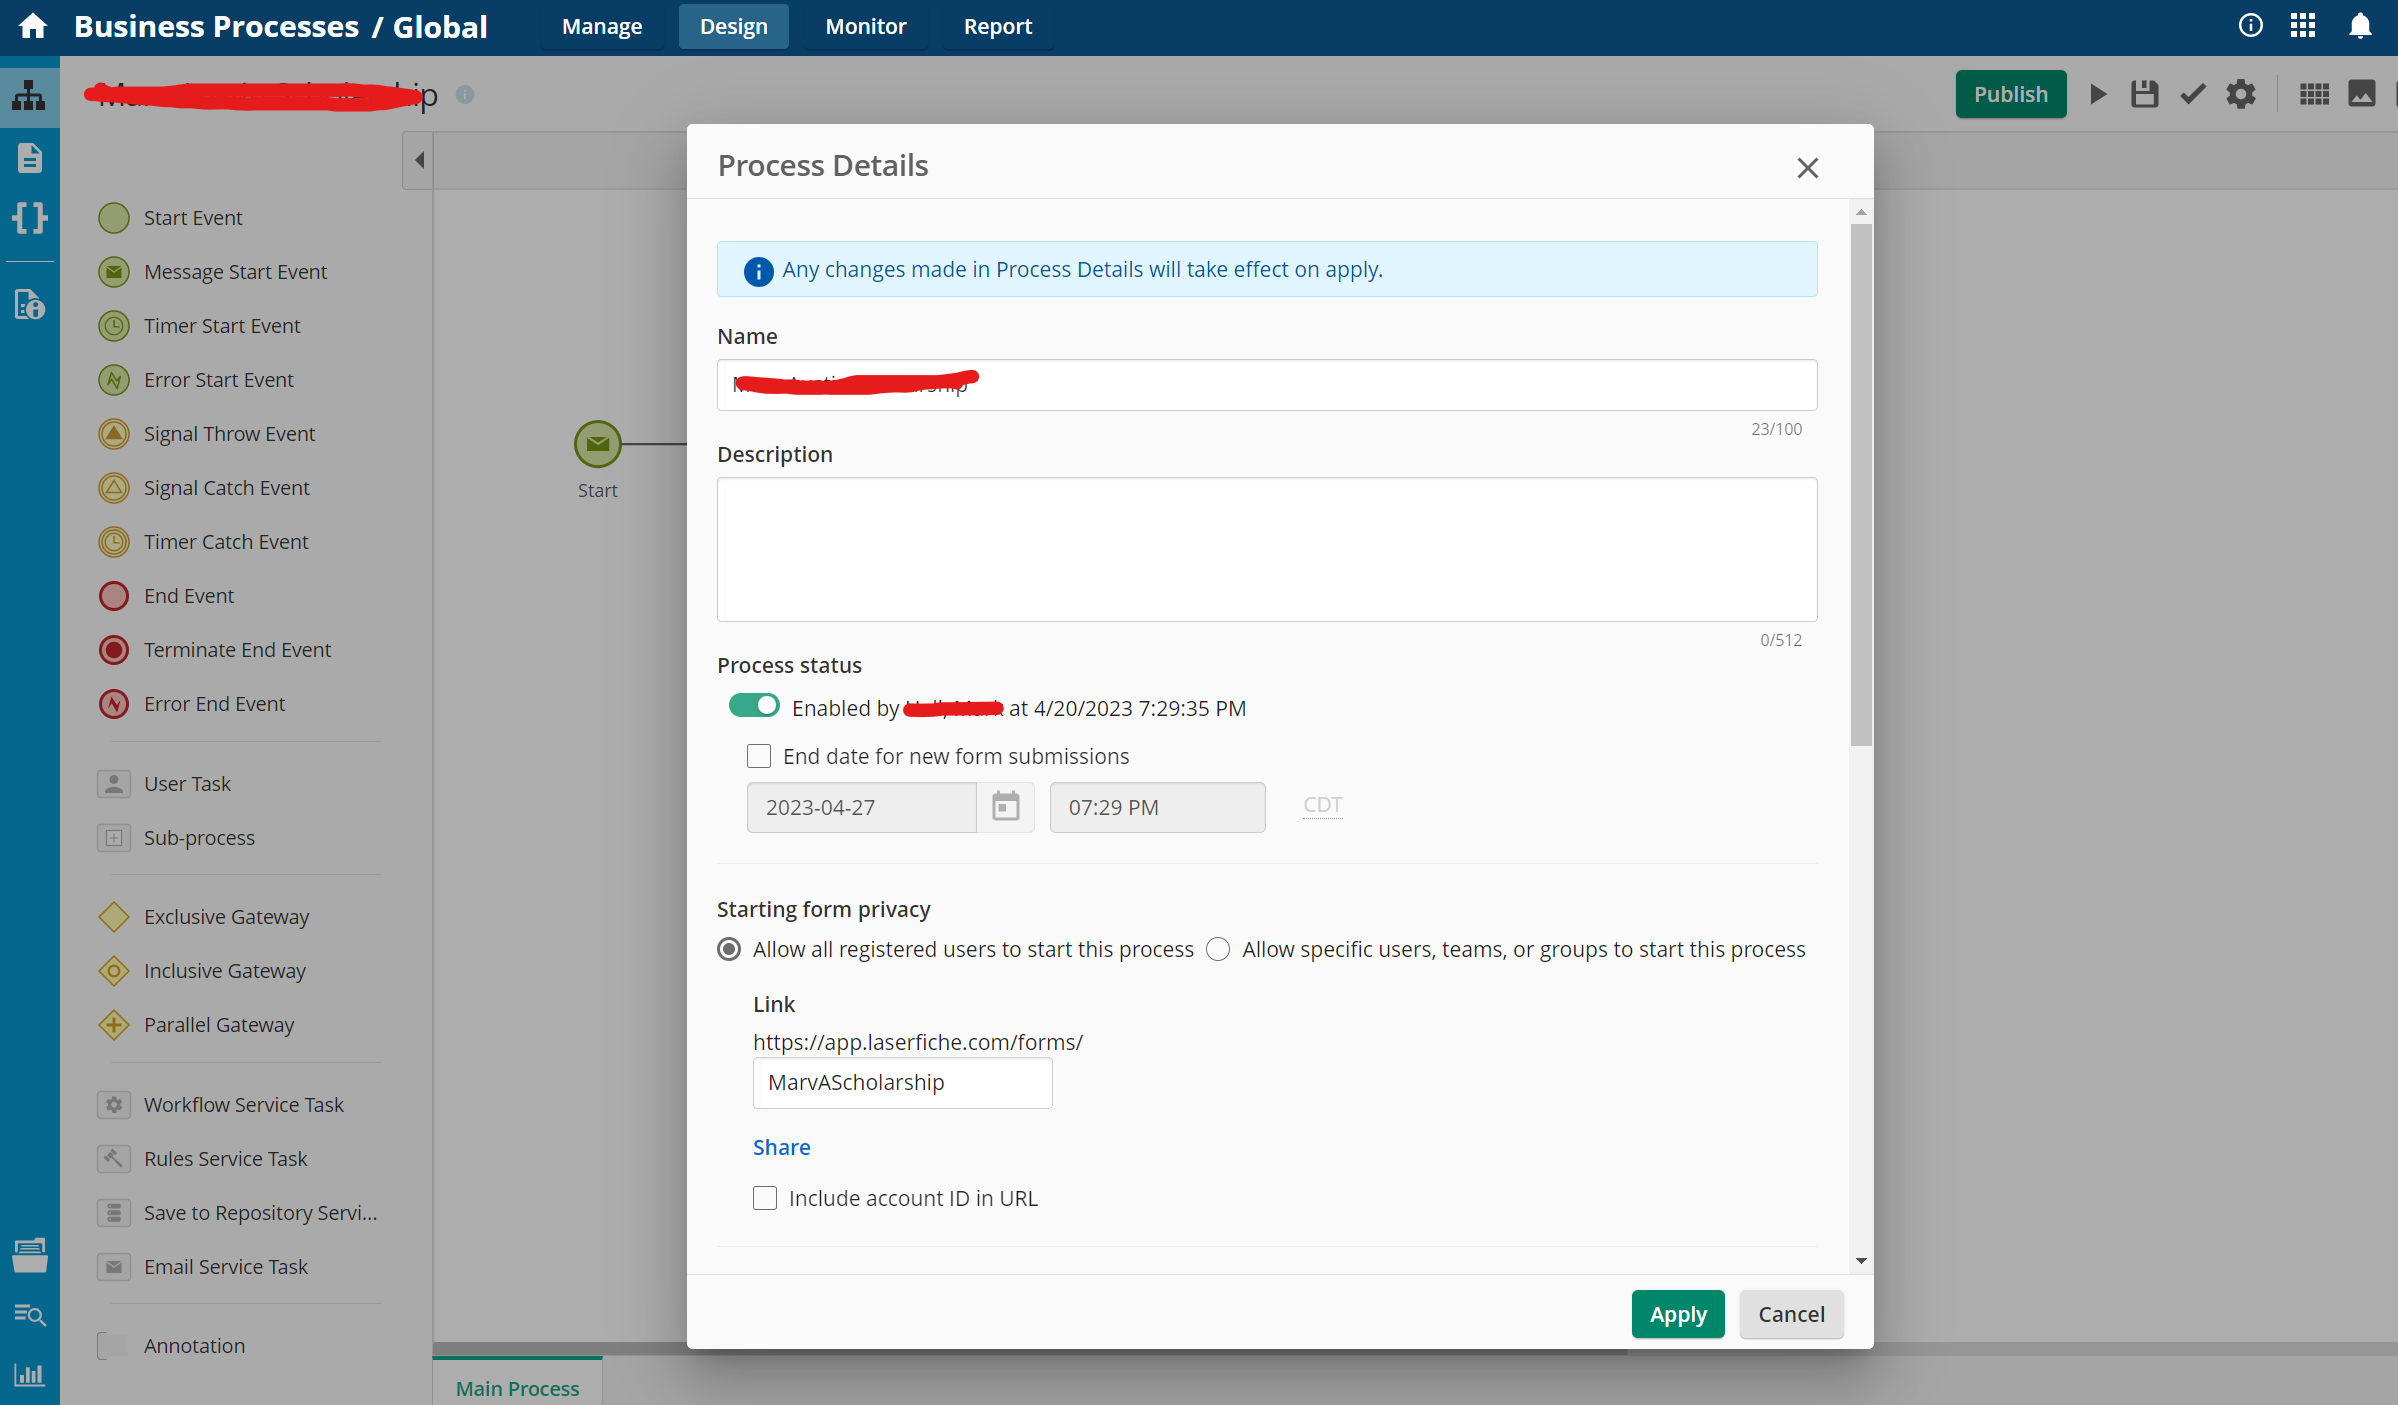Open the notifications bell icon

click(x=2360, y=26)
